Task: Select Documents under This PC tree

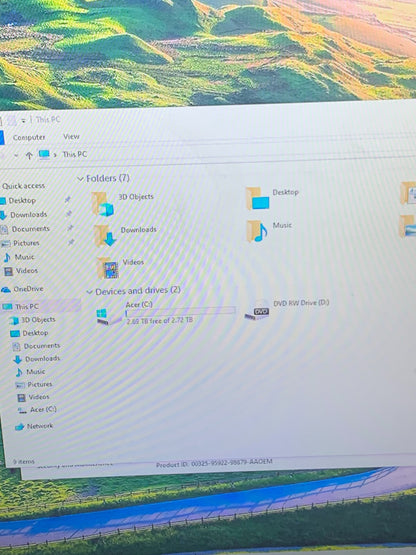Action: tap(42, 345)
